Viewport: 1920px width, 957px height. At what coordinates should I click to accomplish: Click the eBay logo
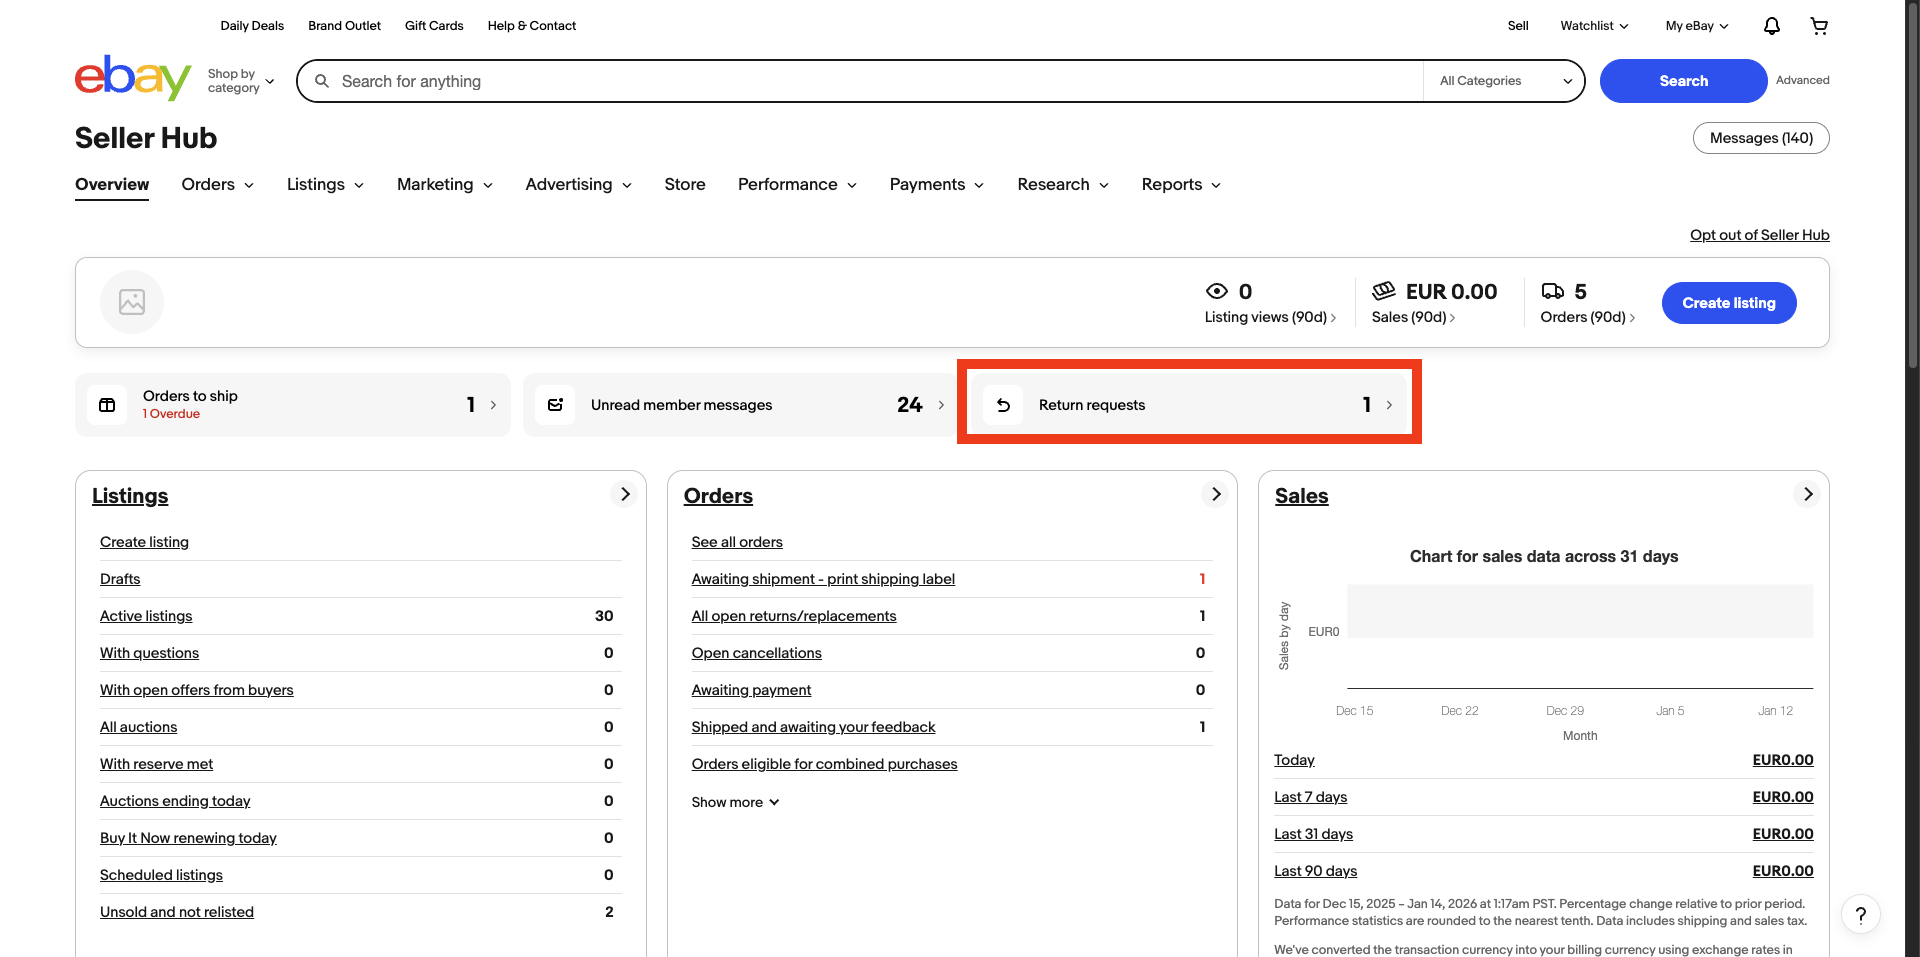pos(133,78)
